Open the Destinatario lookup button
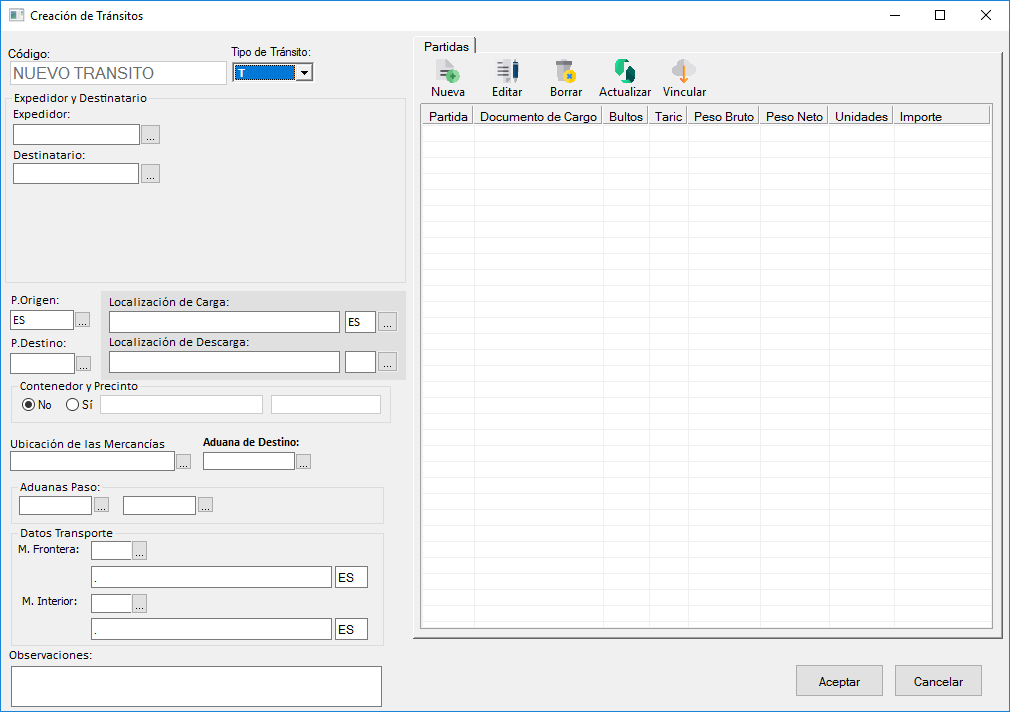The image size is (1010, 712). (150, 174)
